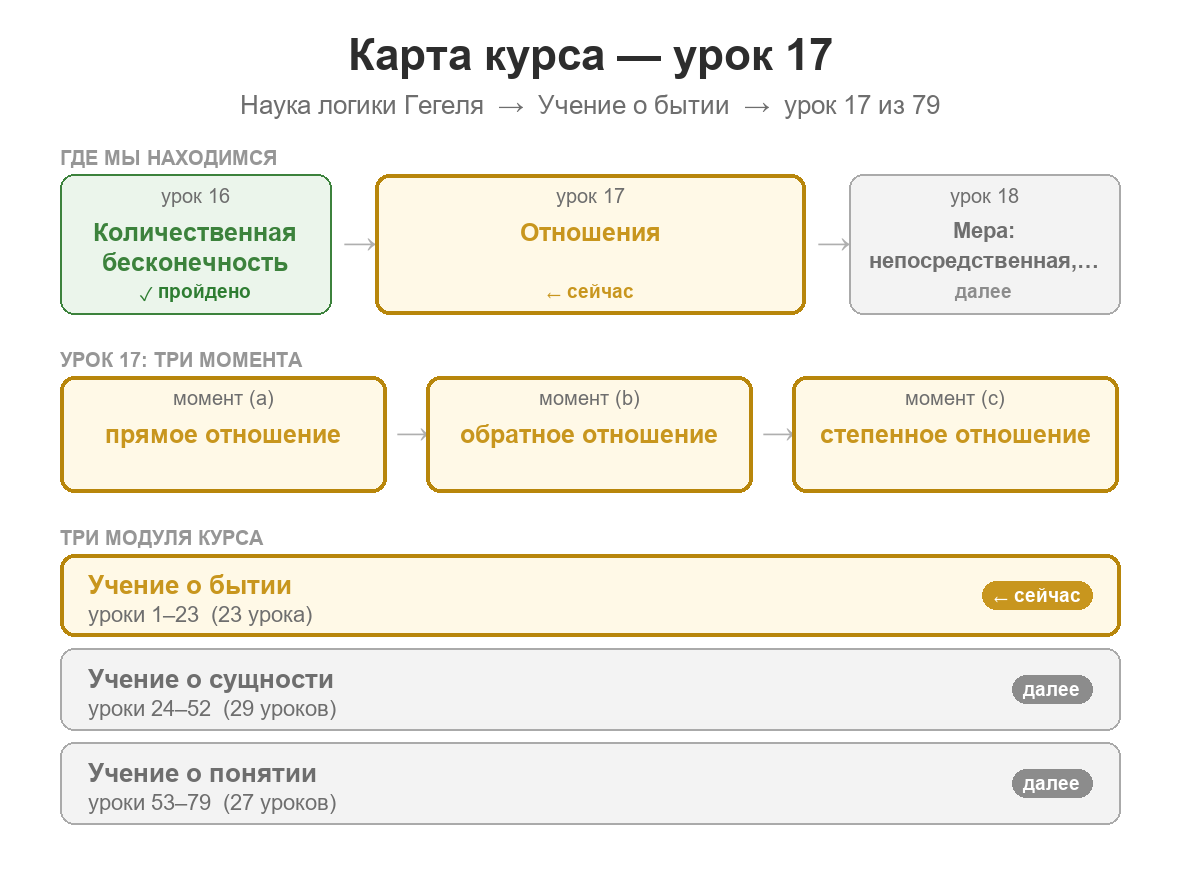The height and width of the screenshot is (870, 1180).
Task: Open the lesson 18 card Мера
Action: click(x=984, y=245)
